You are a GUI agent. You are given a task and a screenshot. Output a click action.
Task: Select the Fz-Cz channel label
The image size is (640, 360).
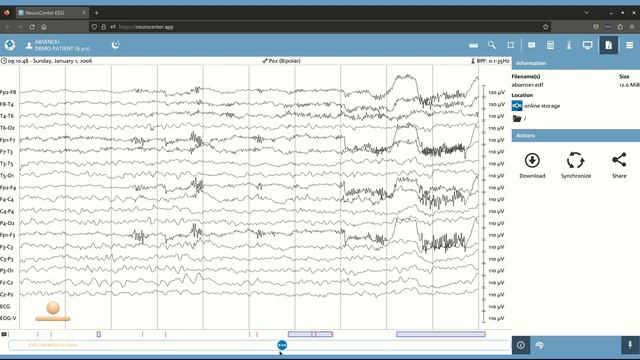point(7,282)
